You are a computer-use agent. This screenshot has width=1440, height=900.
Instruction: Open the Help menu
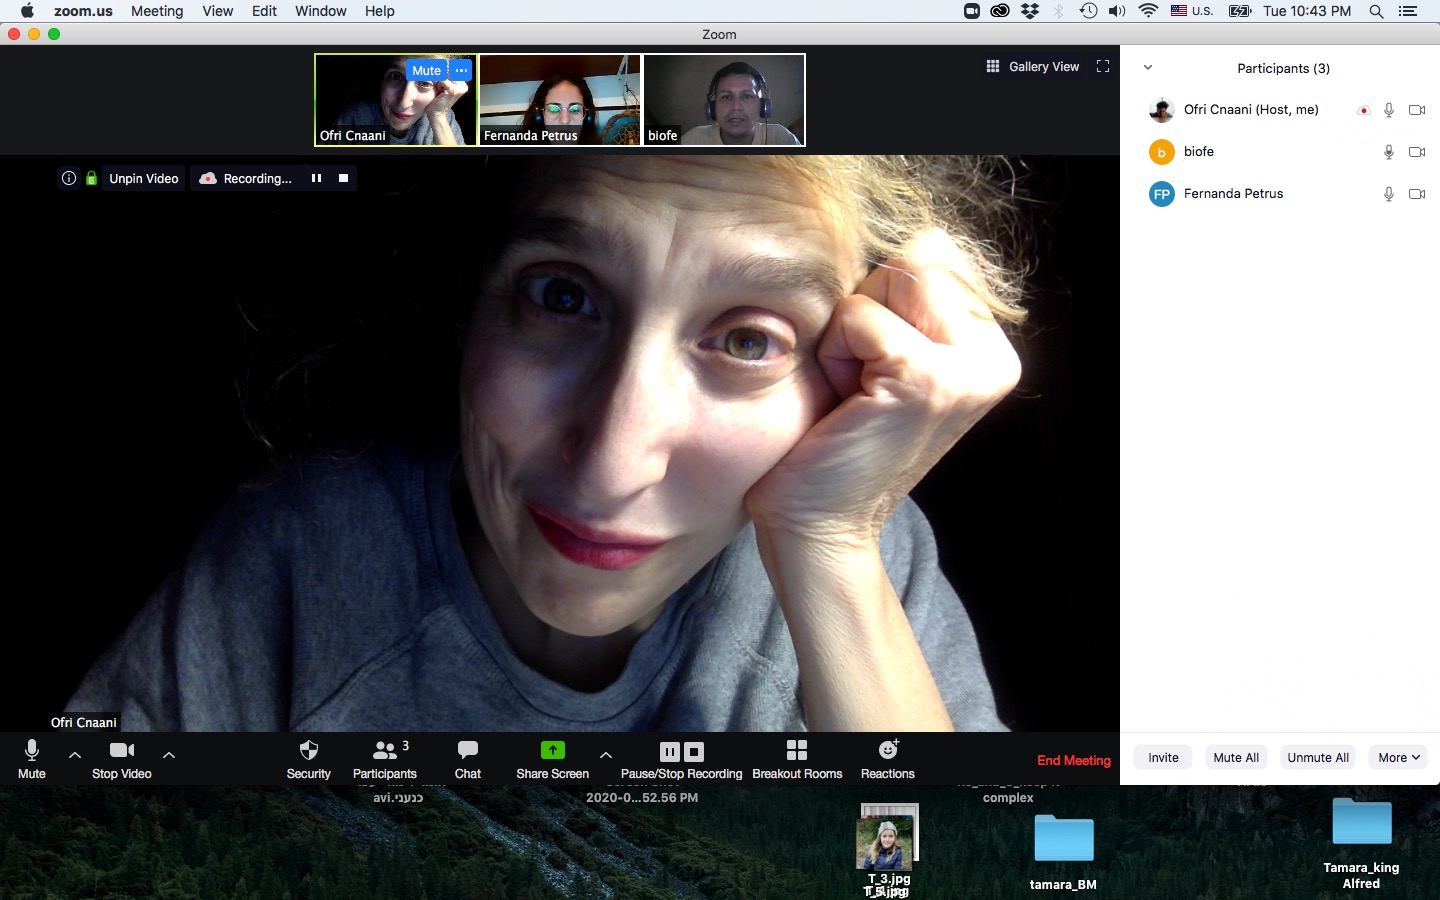click(379, 11)
